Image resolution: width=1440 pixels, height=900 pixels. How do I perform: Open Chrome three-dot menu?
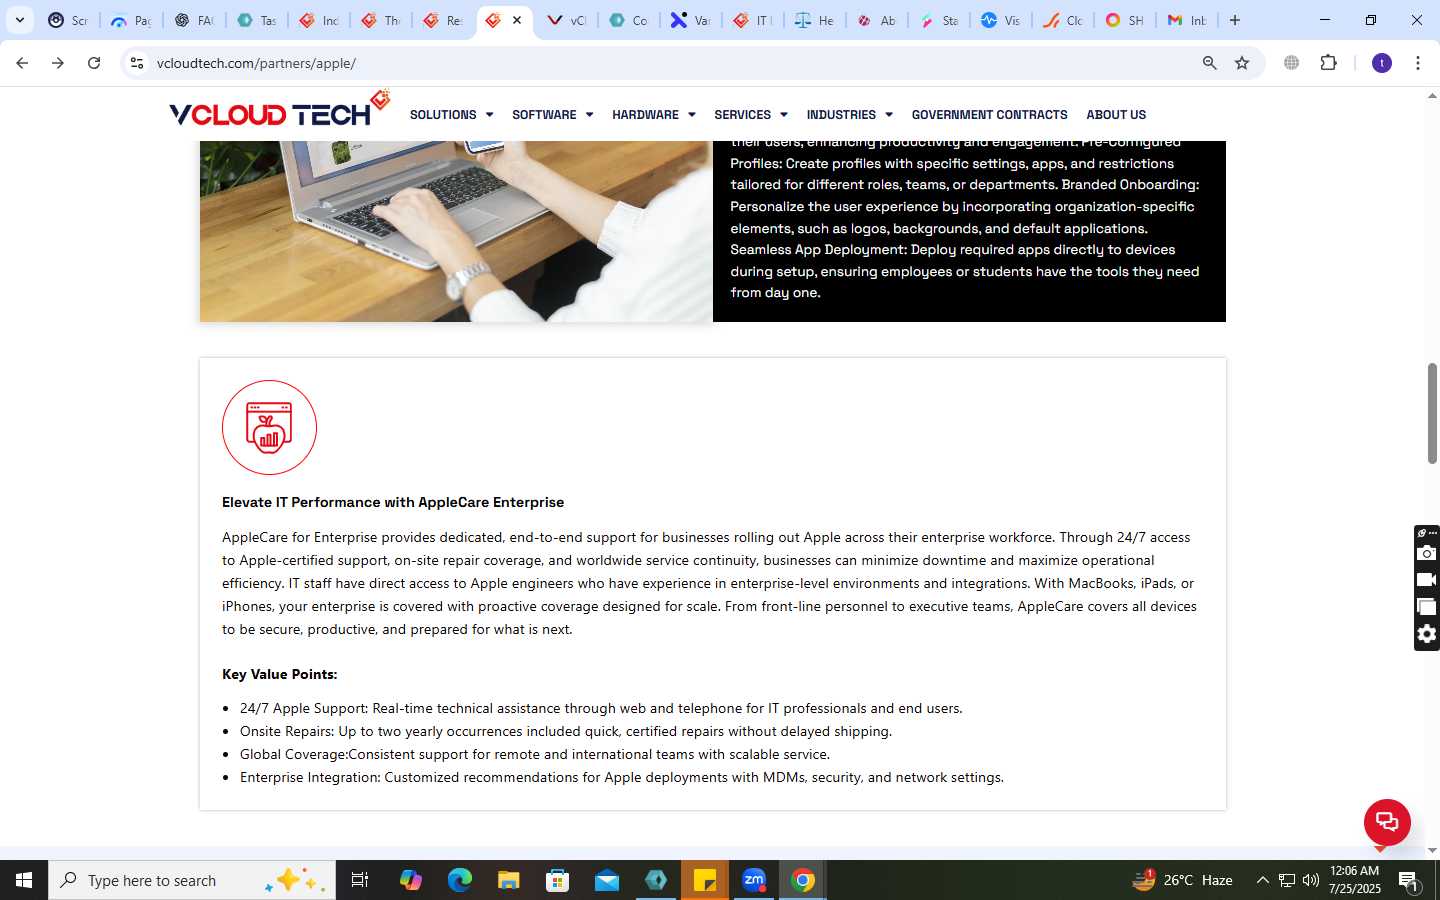(1418, 63)
